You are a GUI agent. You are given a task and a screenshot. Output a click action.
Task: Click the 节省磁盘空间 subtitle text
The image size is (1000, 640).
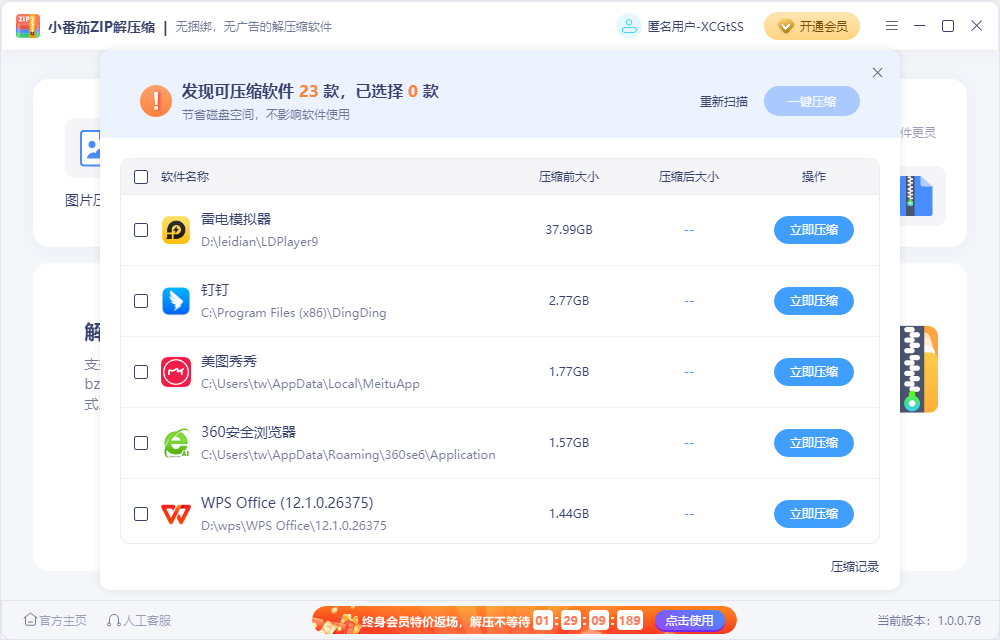click(x=266, y=115)
